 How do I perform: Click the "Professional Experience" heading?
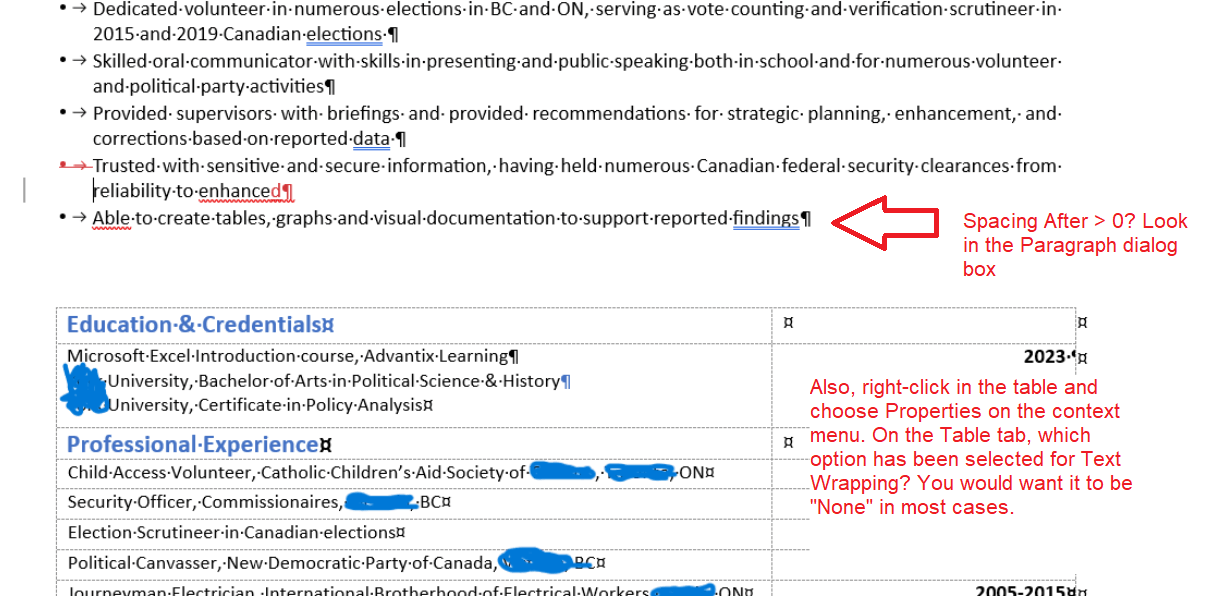(x=199, y=444)
